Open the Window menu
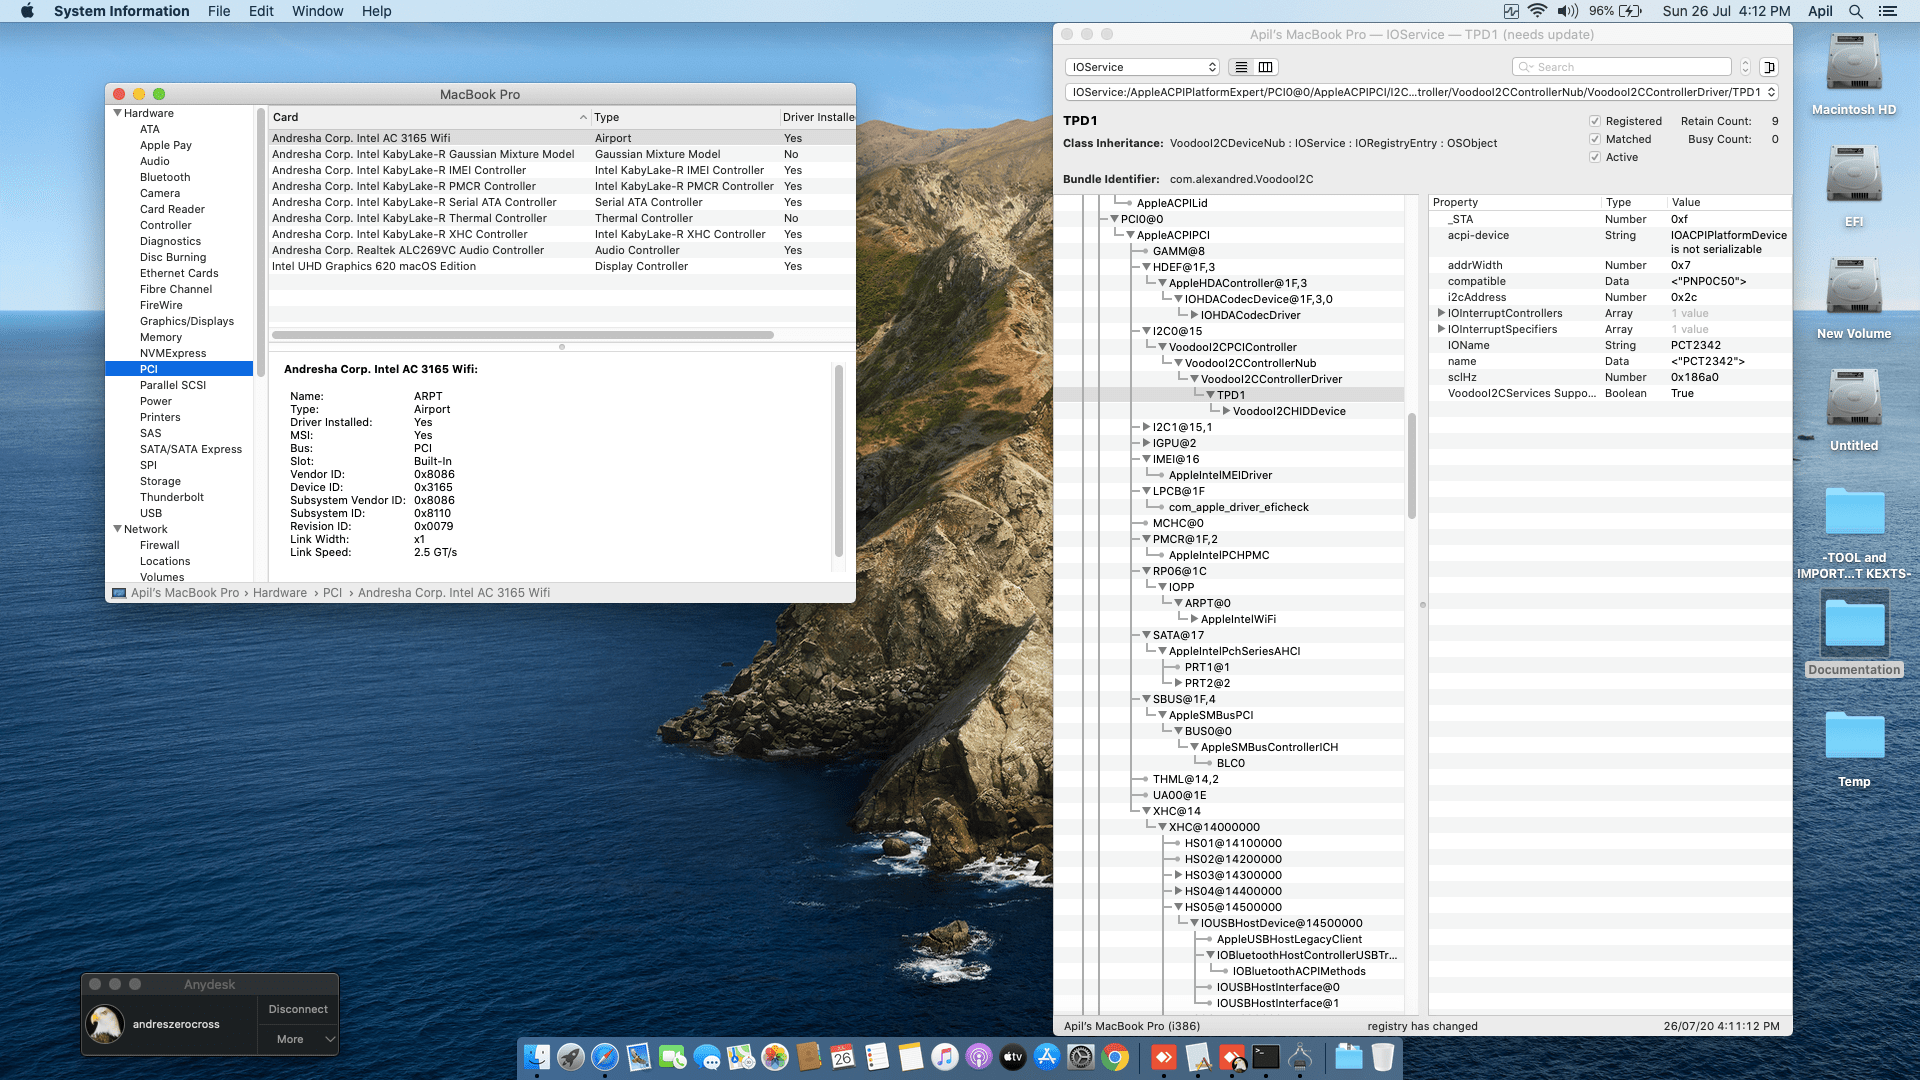 click(x=317, y=11)
